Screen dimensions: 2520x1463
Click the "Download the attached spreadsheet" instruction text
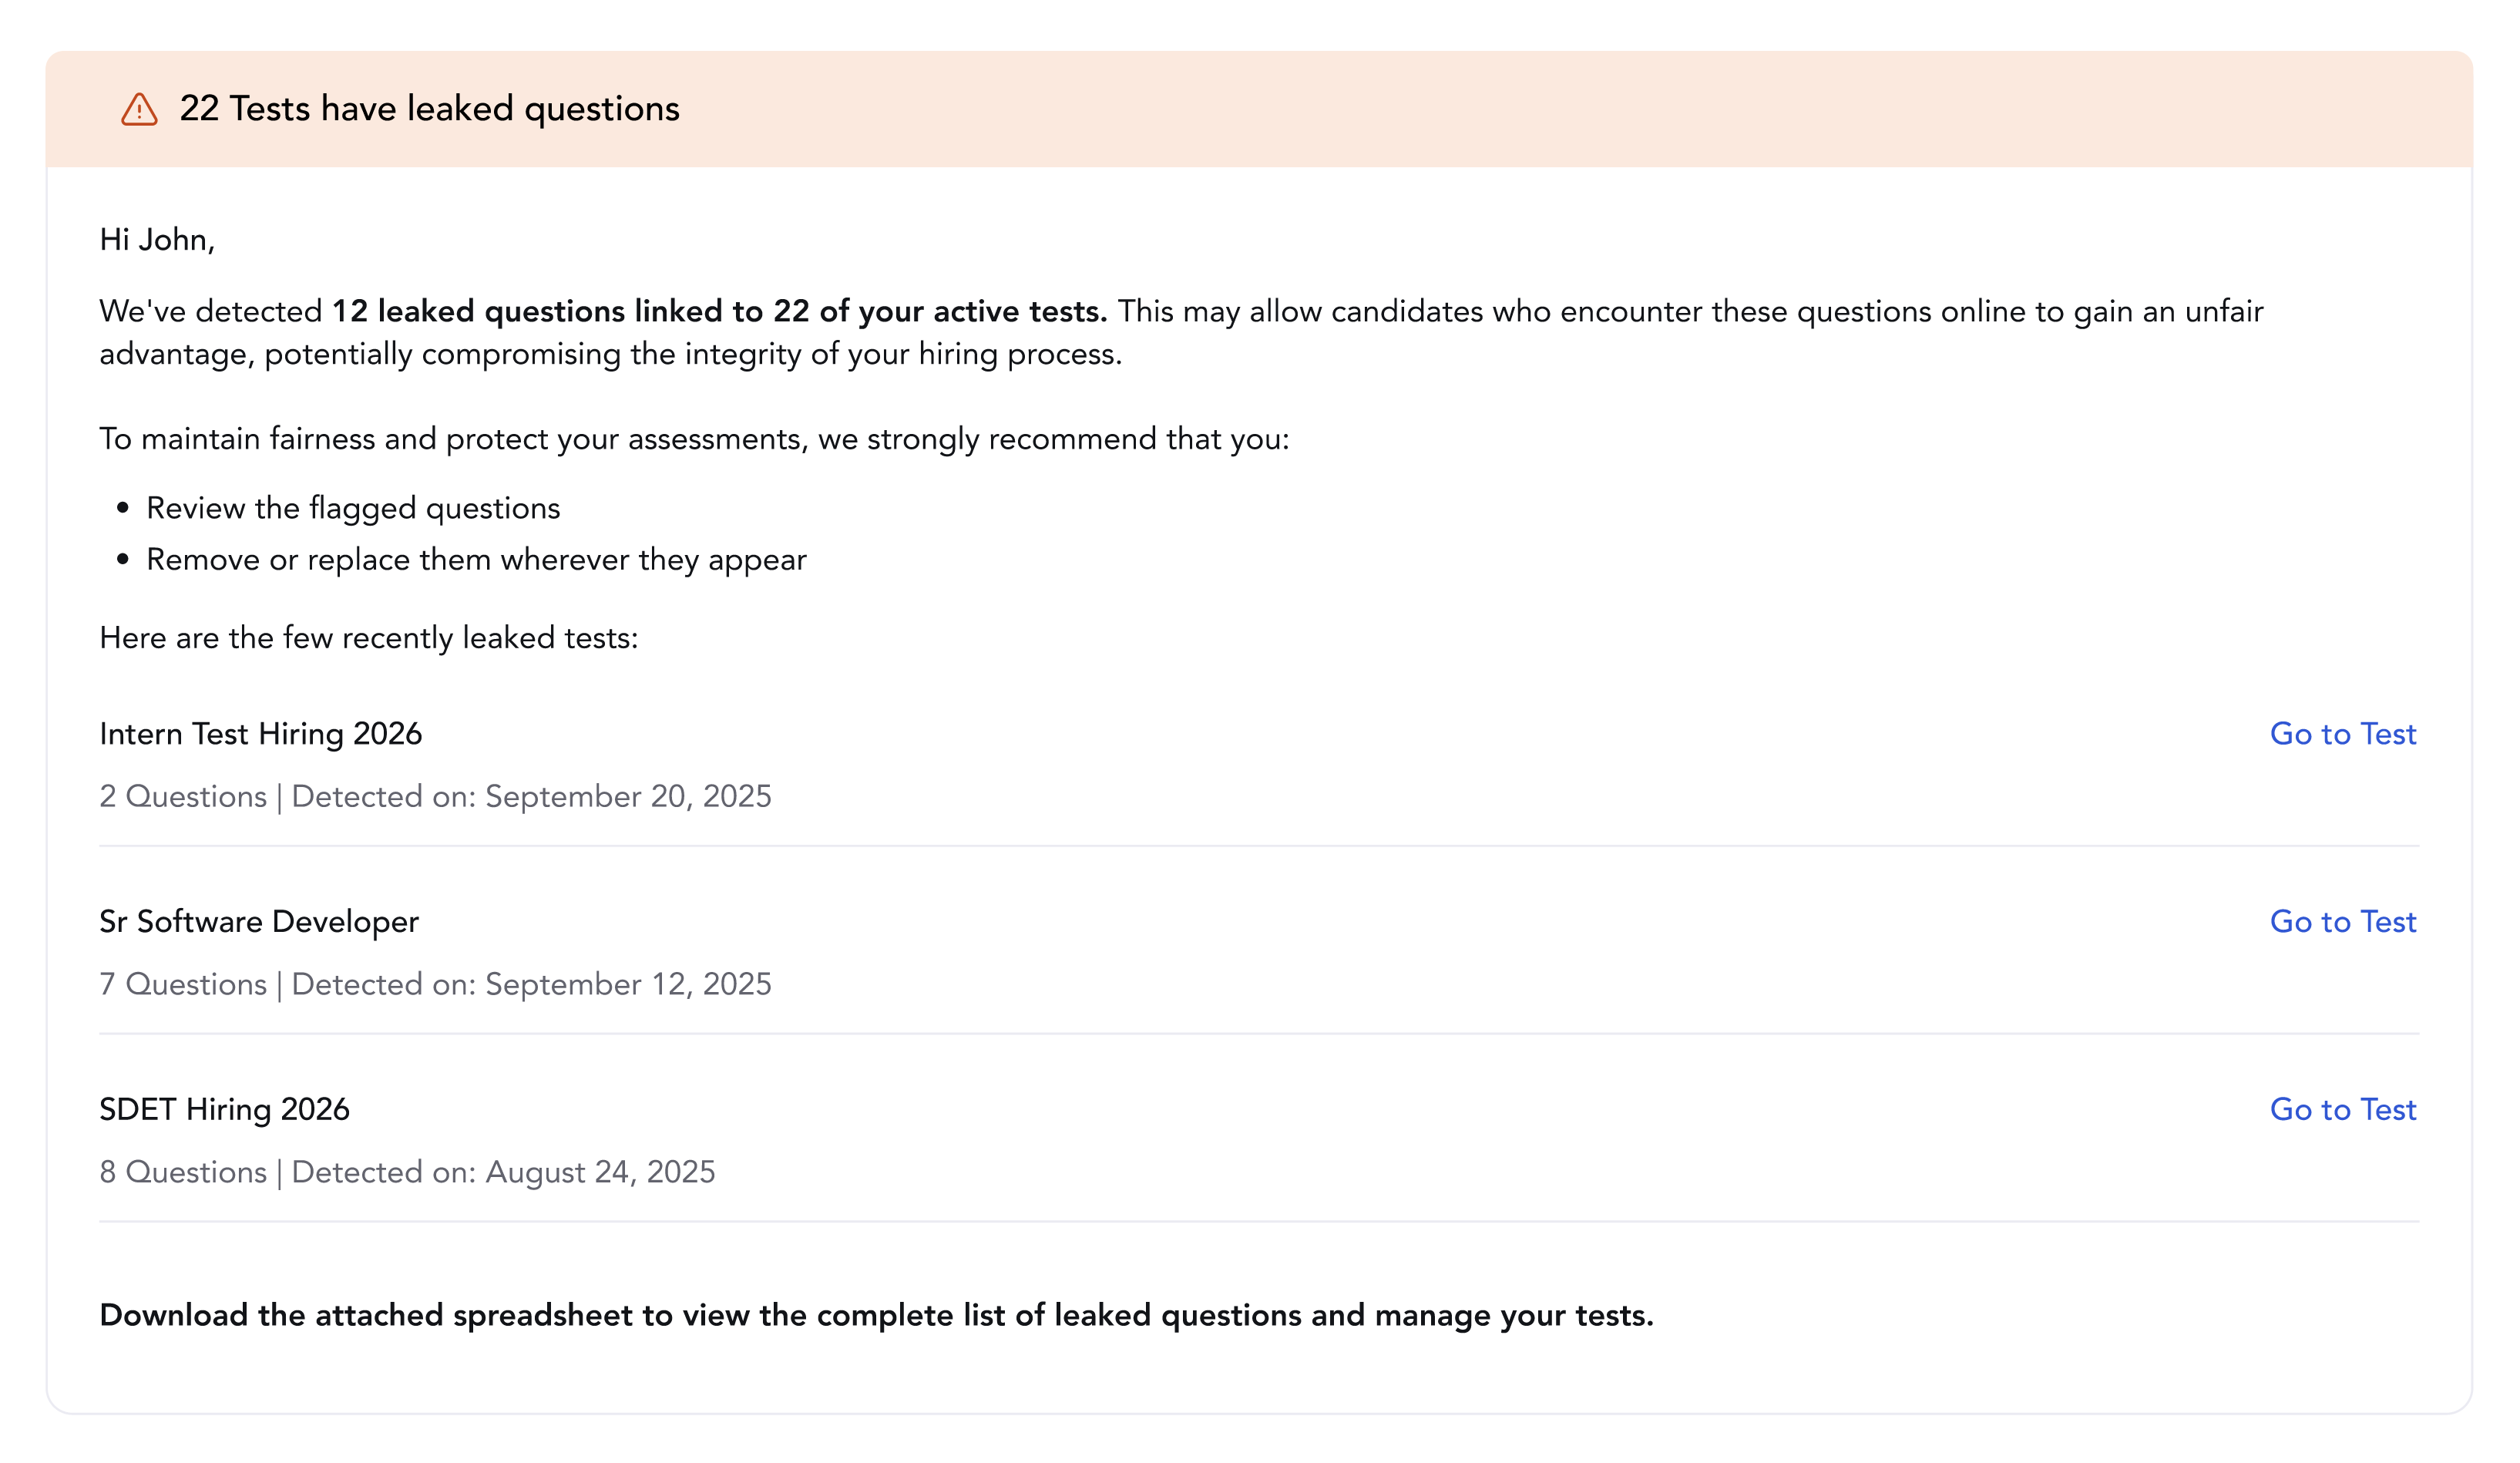click(875, 1316)
